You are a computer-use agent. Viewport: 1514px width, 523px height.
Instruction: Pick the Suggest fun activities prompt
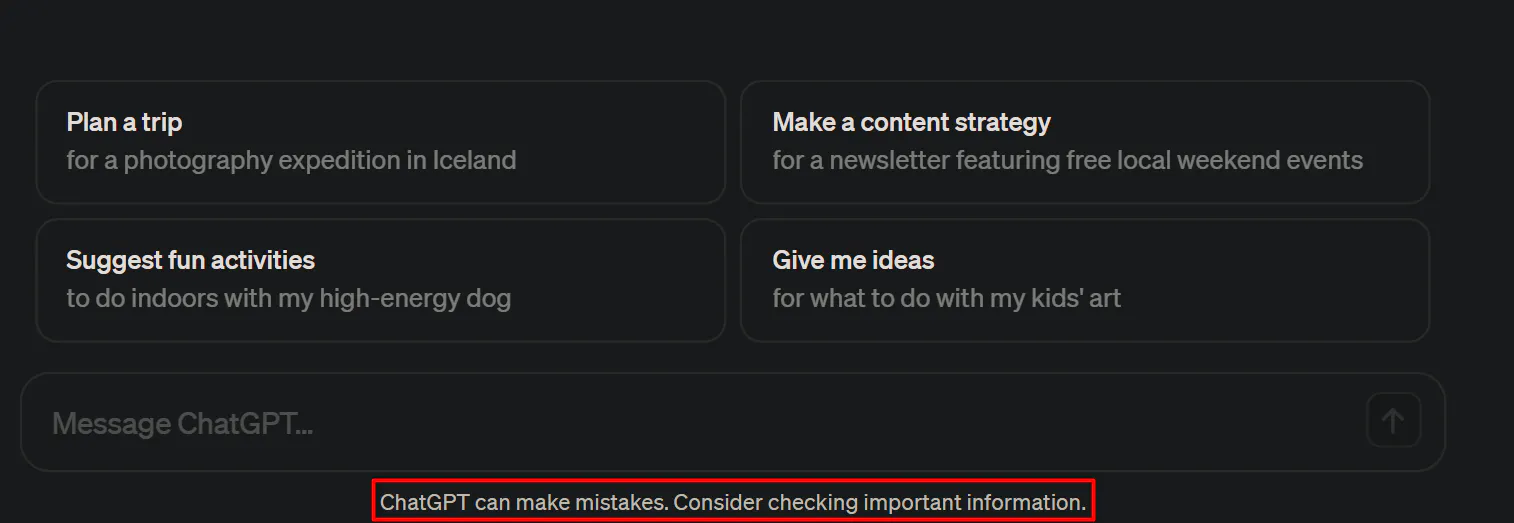[380, 280]
